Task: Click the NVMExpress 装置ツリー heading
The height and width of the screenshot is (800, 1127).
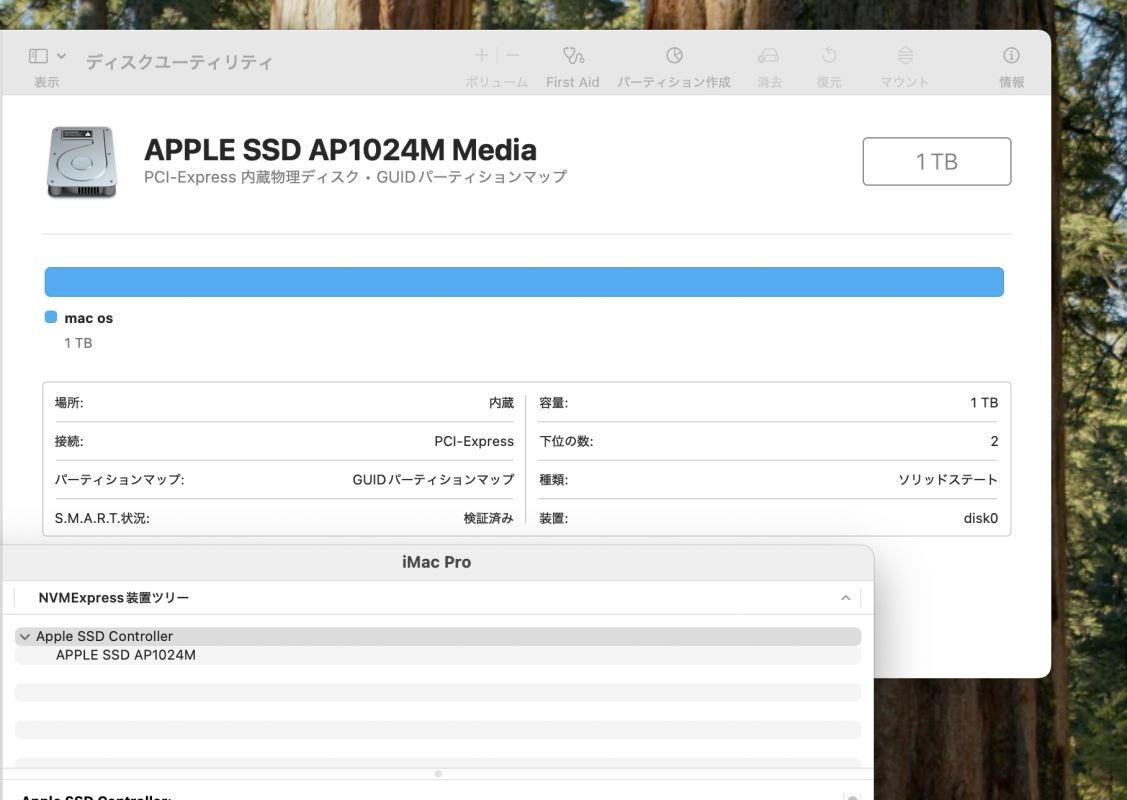Action: (114, 598)
